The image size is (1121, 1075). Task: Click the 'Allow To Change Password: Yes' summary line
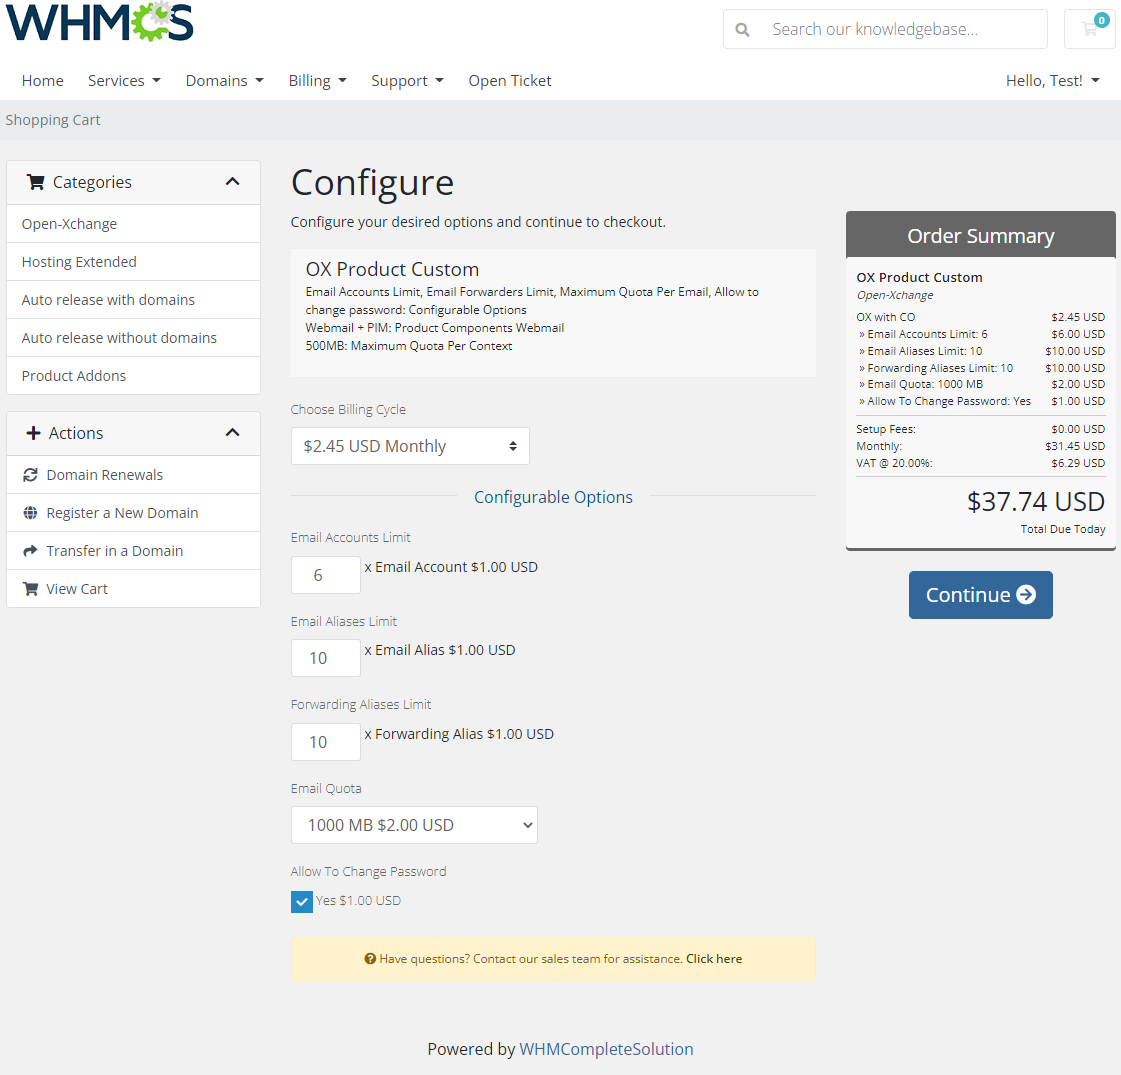click(x=981, y=402)
